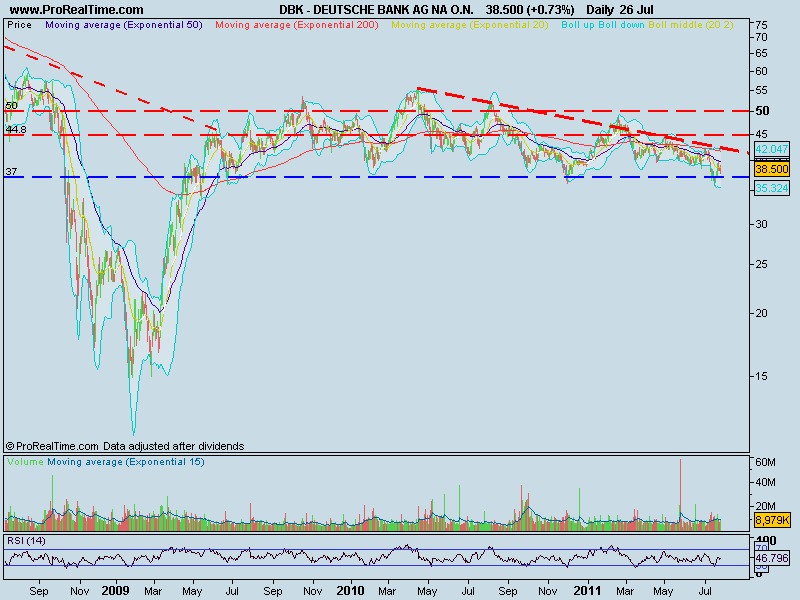Click the Price legend label
The image size is (800, 600).
coord(19,24)
